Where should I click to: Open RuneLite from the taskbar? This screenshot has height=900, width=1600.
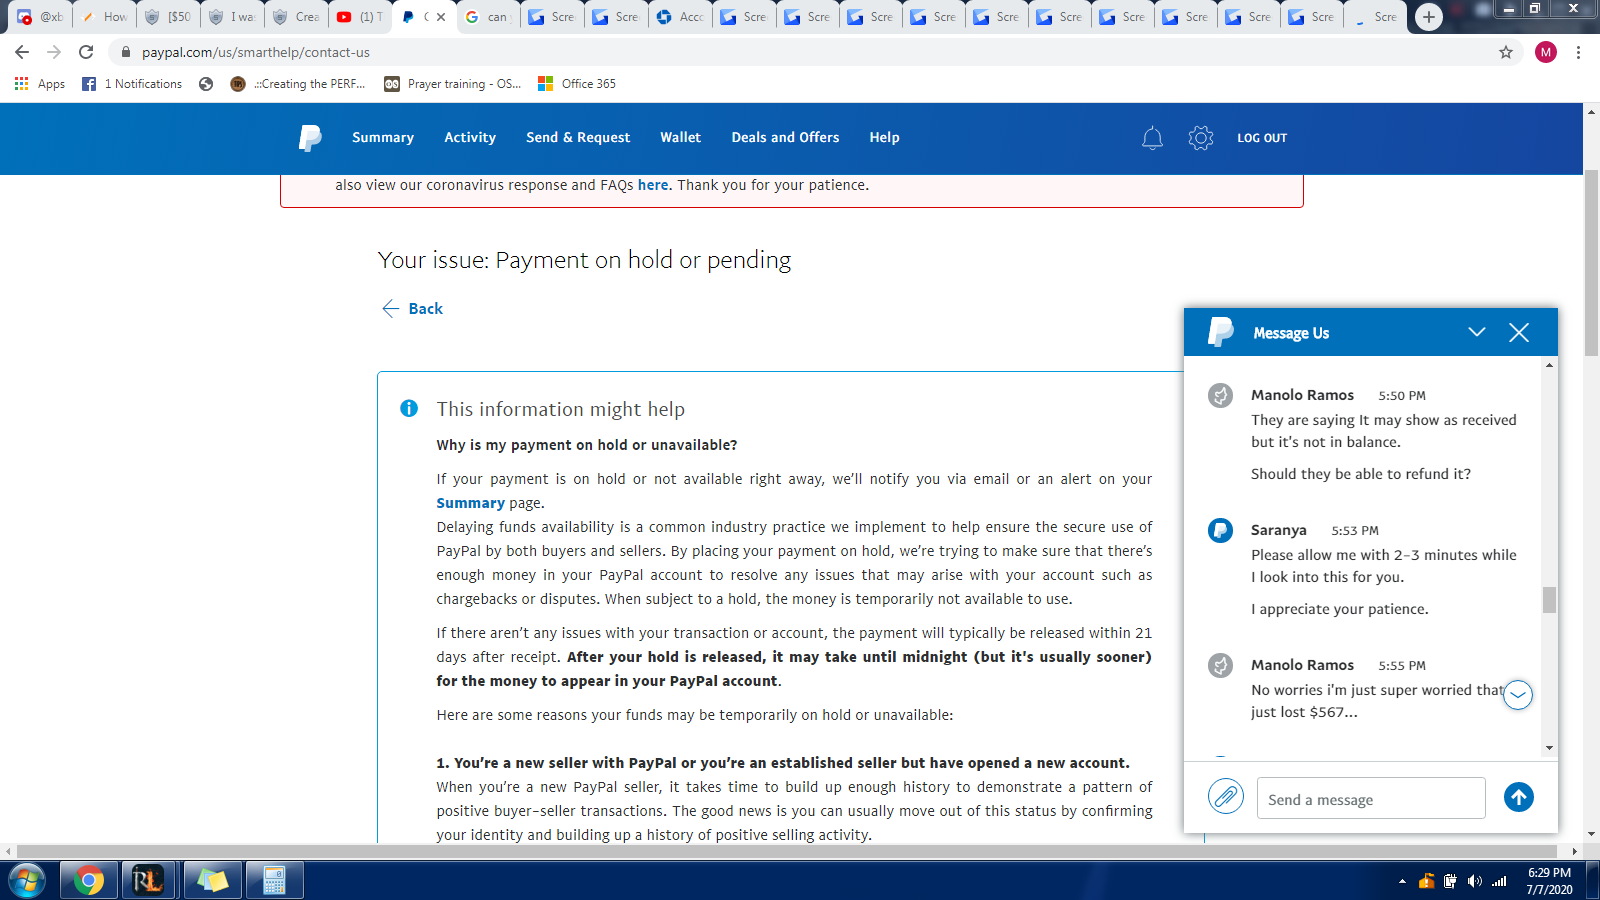(148, 880)
